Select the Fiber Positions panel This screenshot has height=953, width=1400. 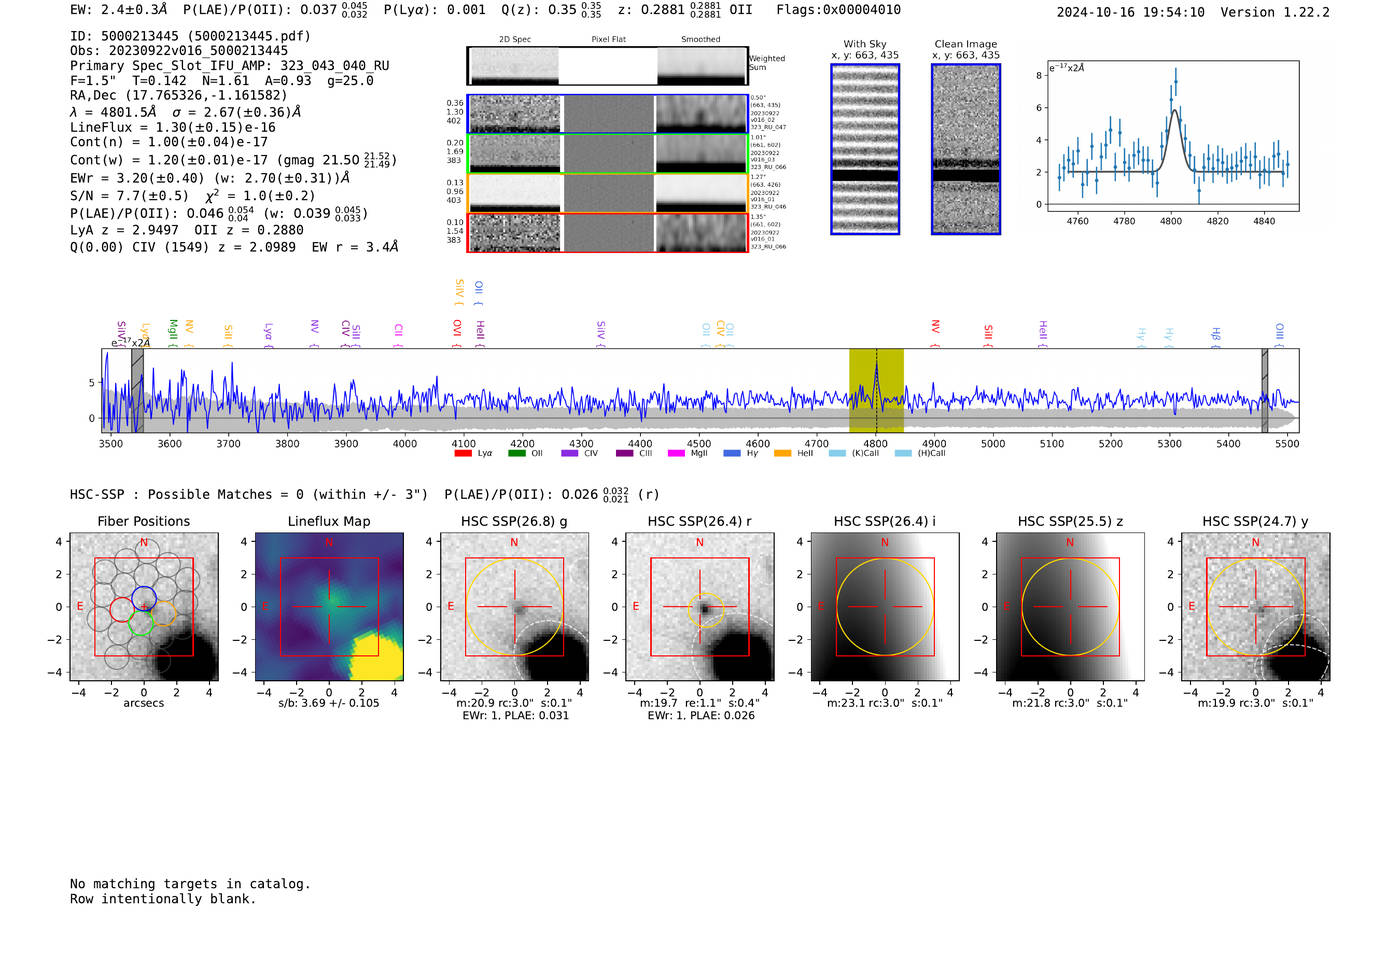(144, 607)
